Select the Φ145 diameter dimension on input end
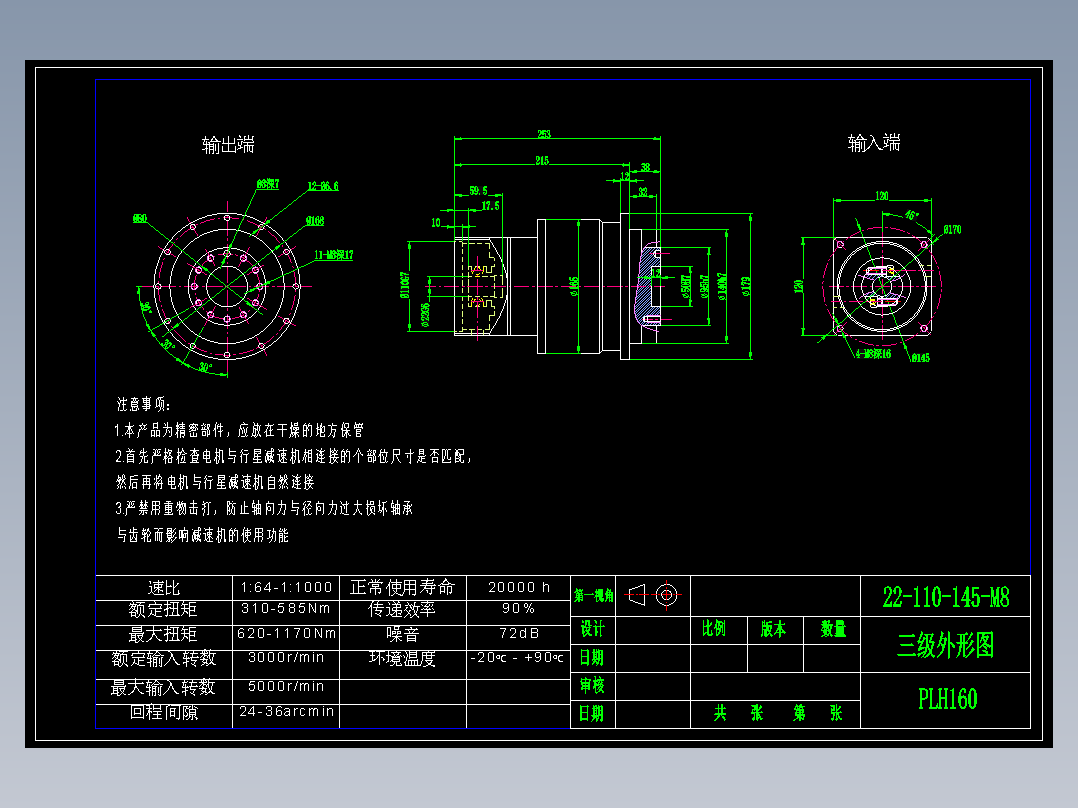This screenshot has width=1078, height=808. point(920,357)
